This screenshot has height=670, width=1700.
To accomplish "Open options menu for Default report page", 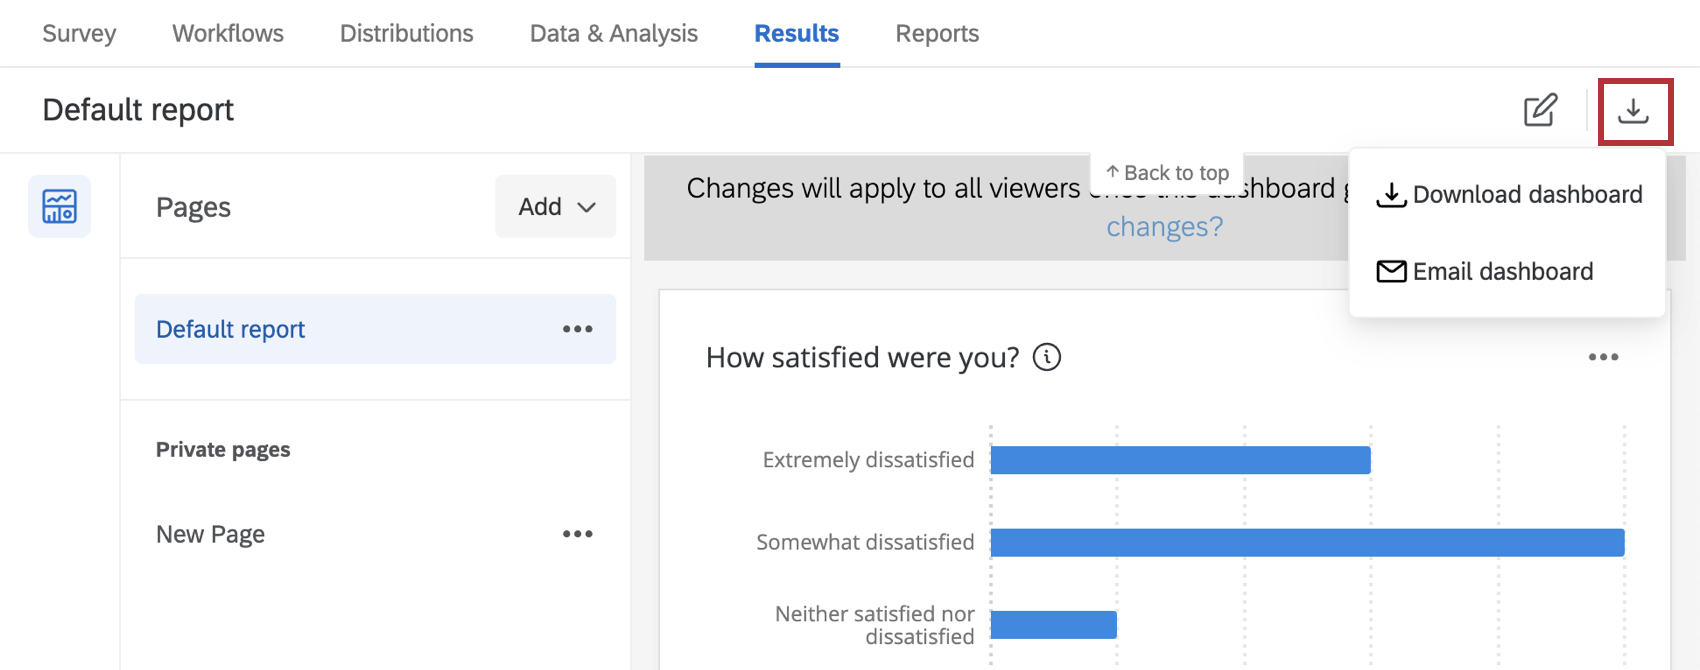I will (577, 329).
